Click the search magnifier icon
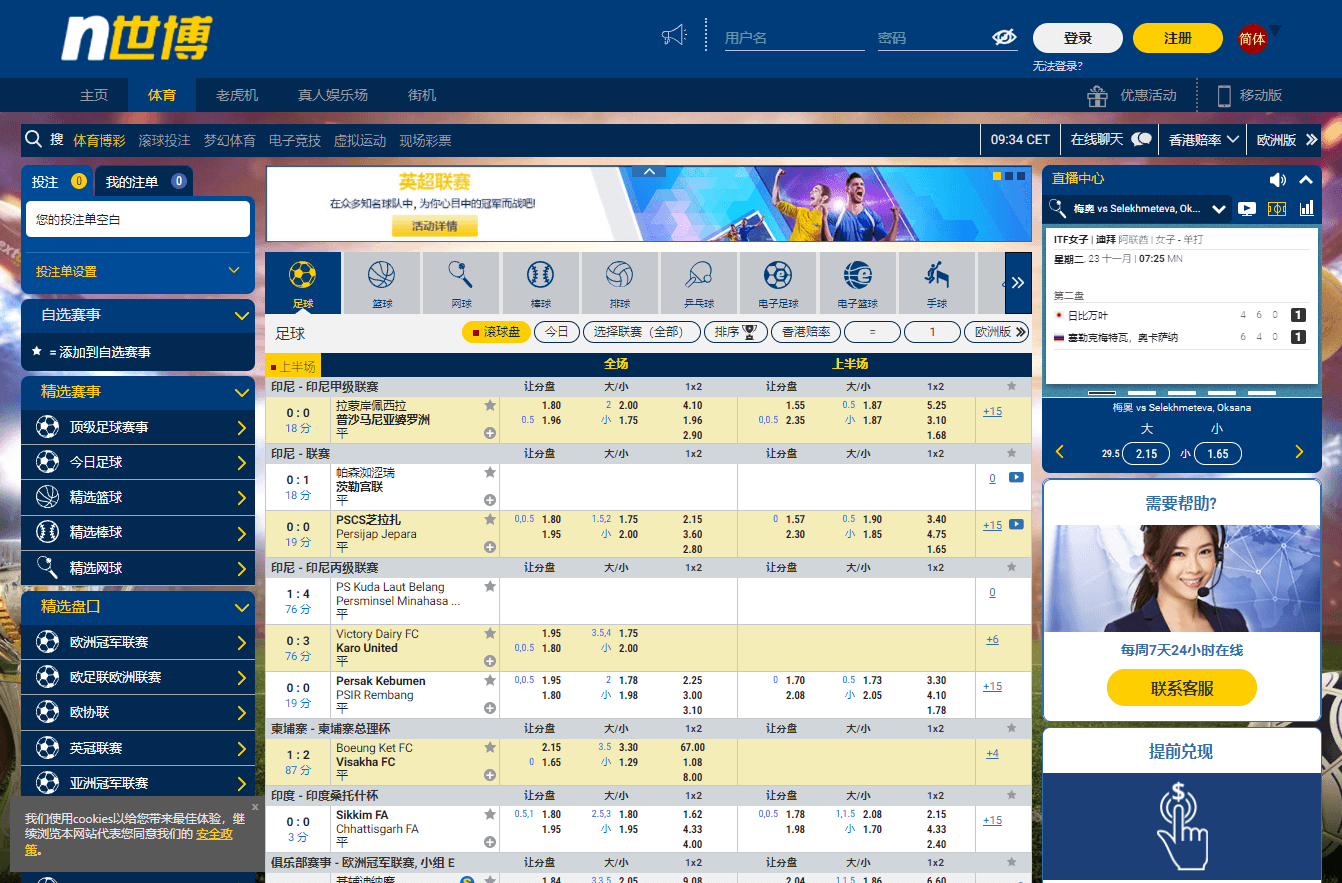This screenshot has height=883, width=1342. point(33,140)
